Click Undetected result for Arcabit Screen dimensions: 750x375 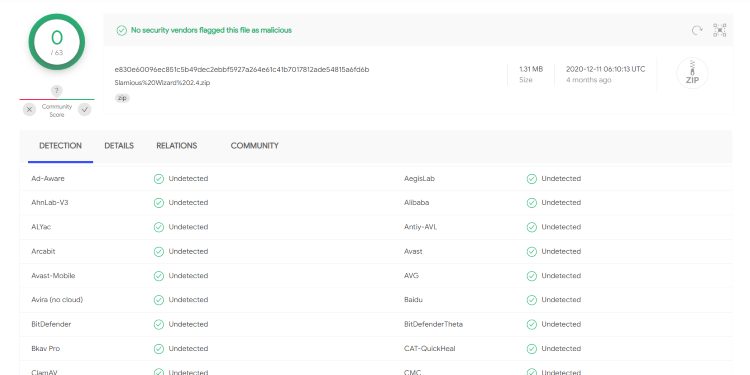coord(188,251)
